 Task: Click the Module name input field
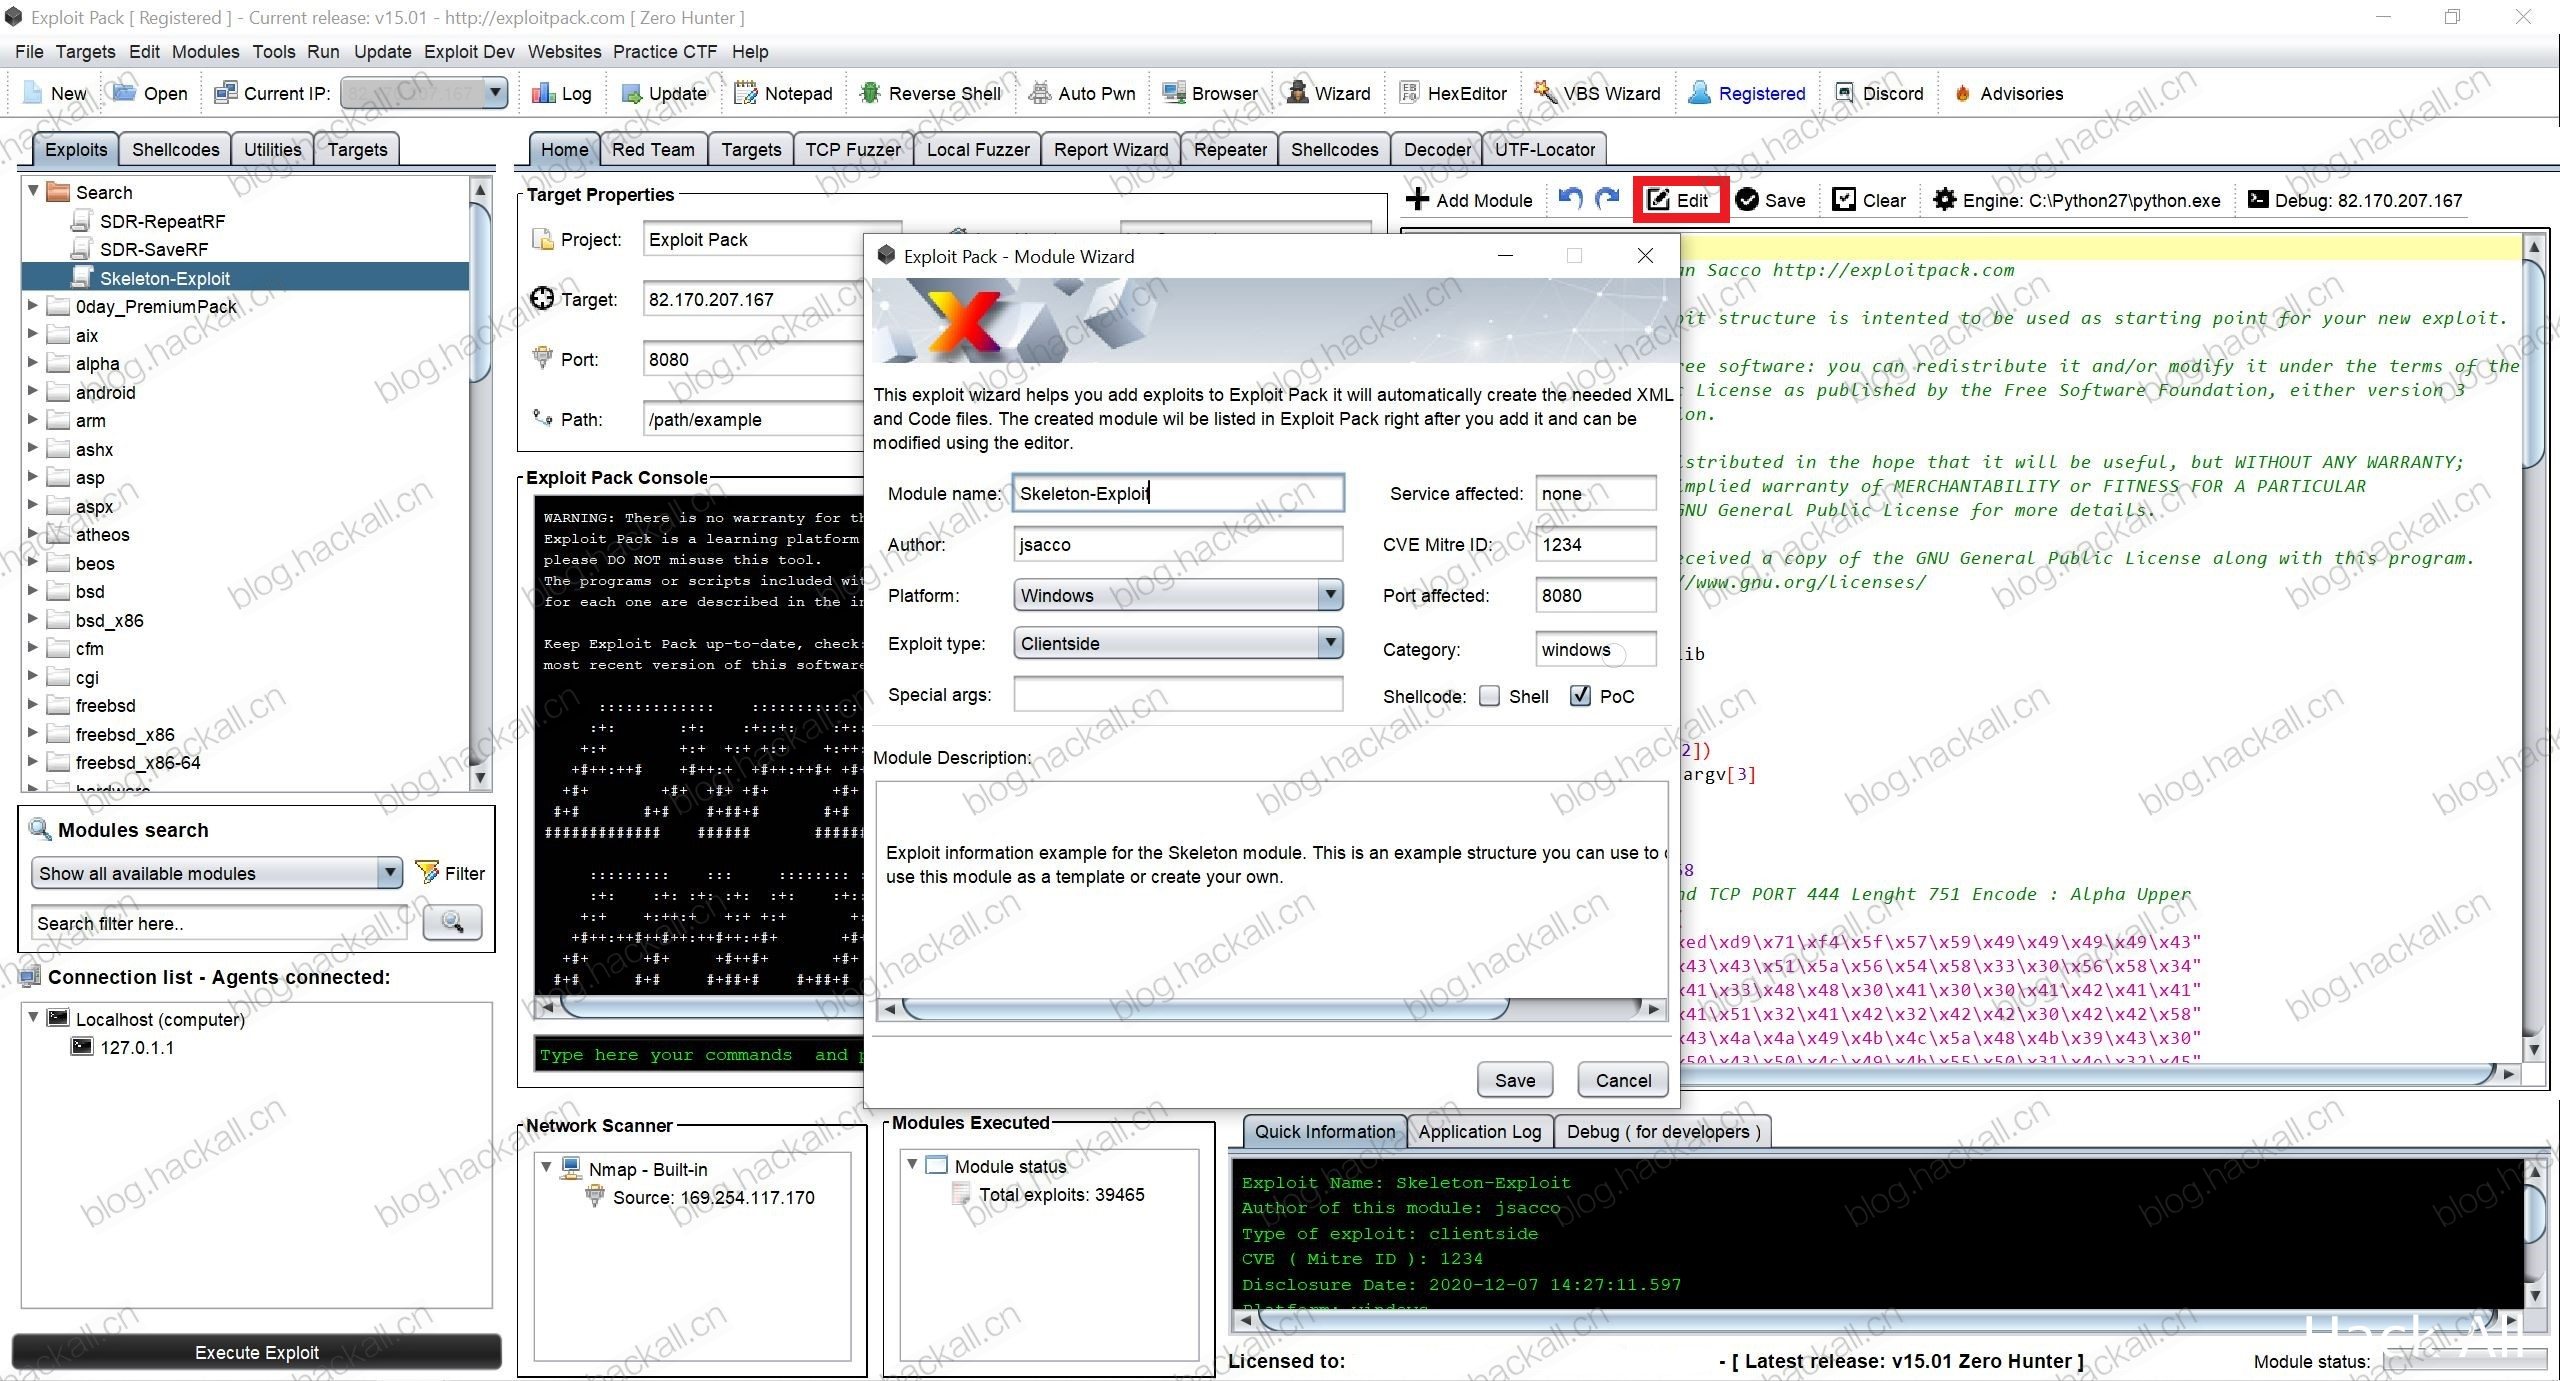click(1178, 493)
